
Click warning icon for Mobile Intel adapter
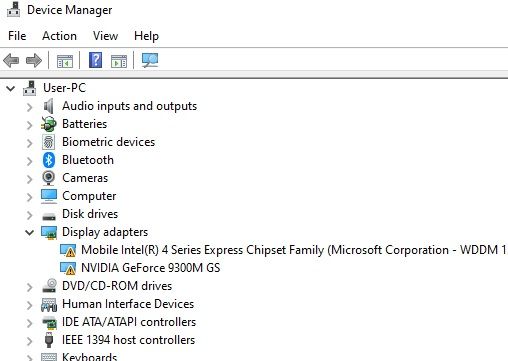pyautogui.click(x=68, y=250)
